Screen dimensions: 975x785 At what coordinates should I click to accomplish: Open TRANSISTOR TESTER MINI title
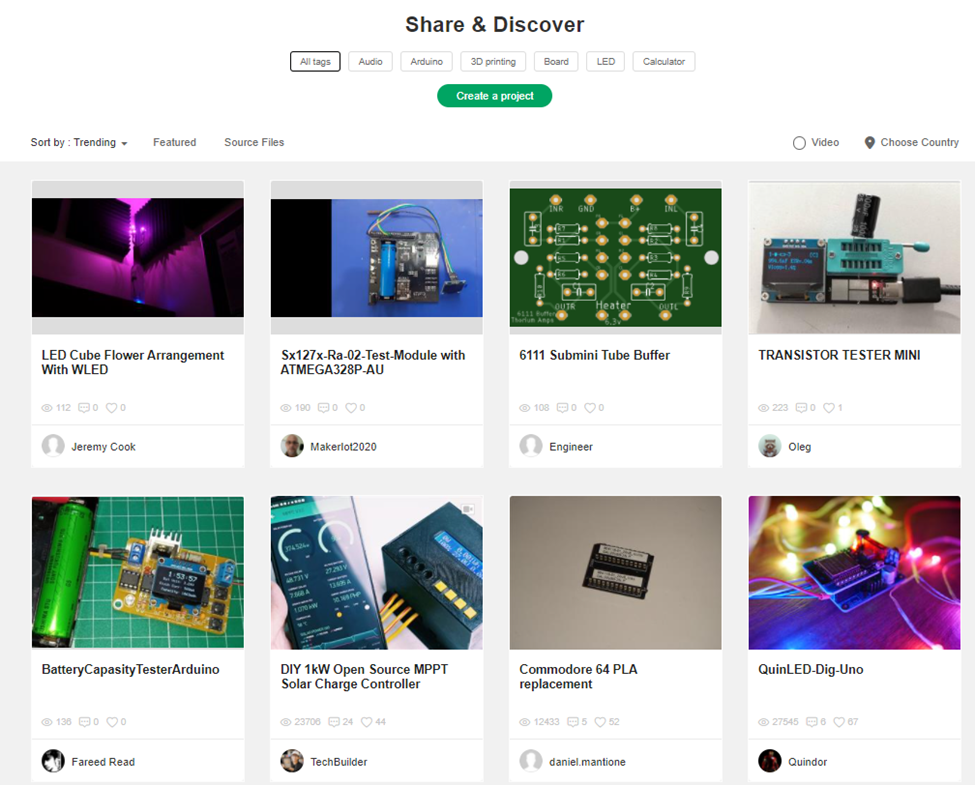coord(839,355)
